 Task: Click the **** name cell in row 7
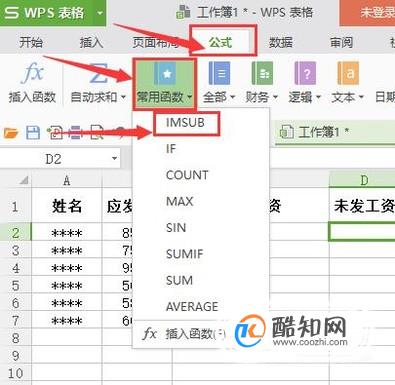pyautogui.click(x=67, y=321)
